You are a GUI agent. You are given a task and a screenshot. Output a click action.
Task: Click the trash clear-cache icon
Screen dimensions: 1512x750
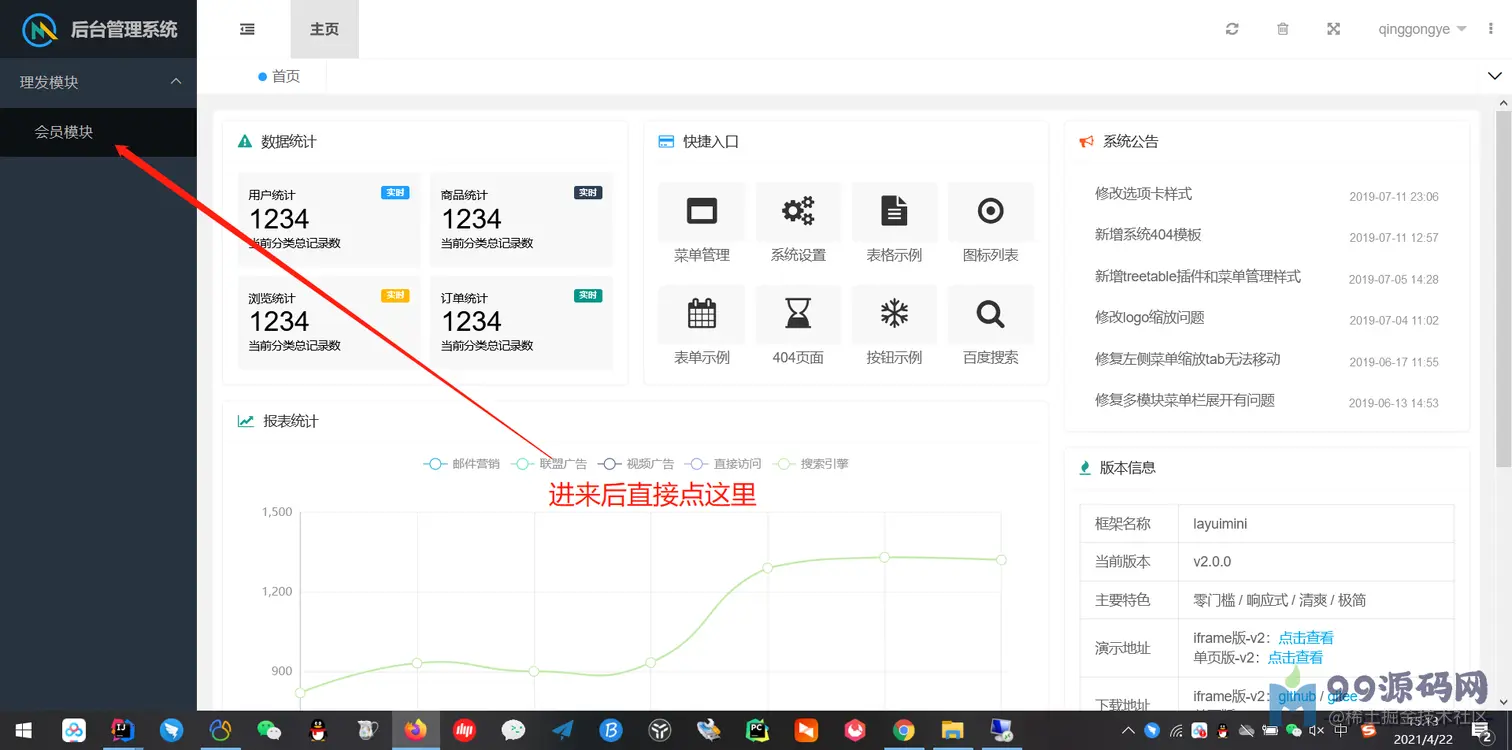click(x=1283, y=29)
